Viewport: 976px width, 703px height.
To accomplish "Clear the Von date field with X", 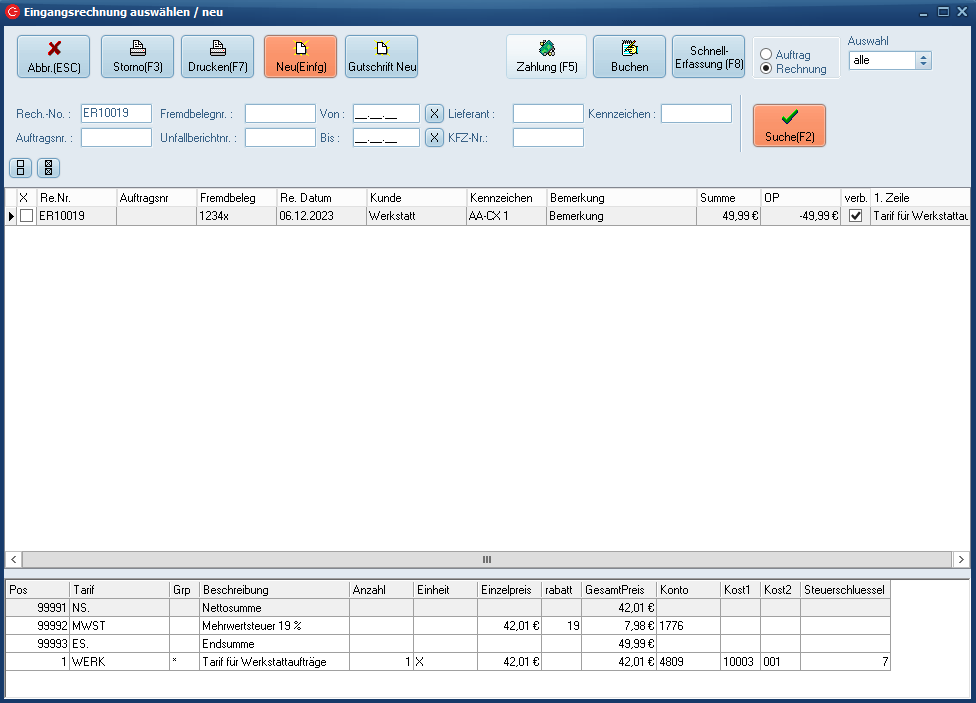I will (x=434, y=114).
